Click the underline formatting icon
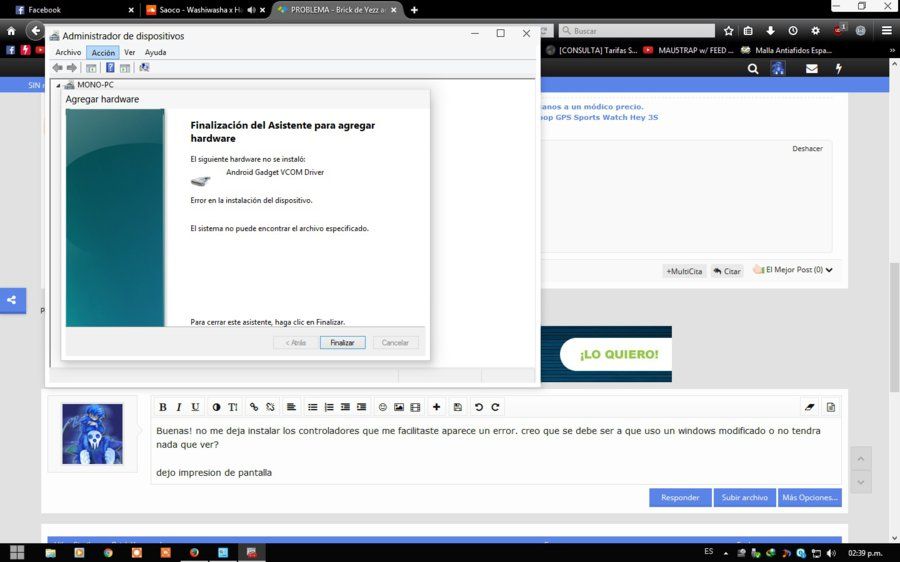 [x=195, y=407]
